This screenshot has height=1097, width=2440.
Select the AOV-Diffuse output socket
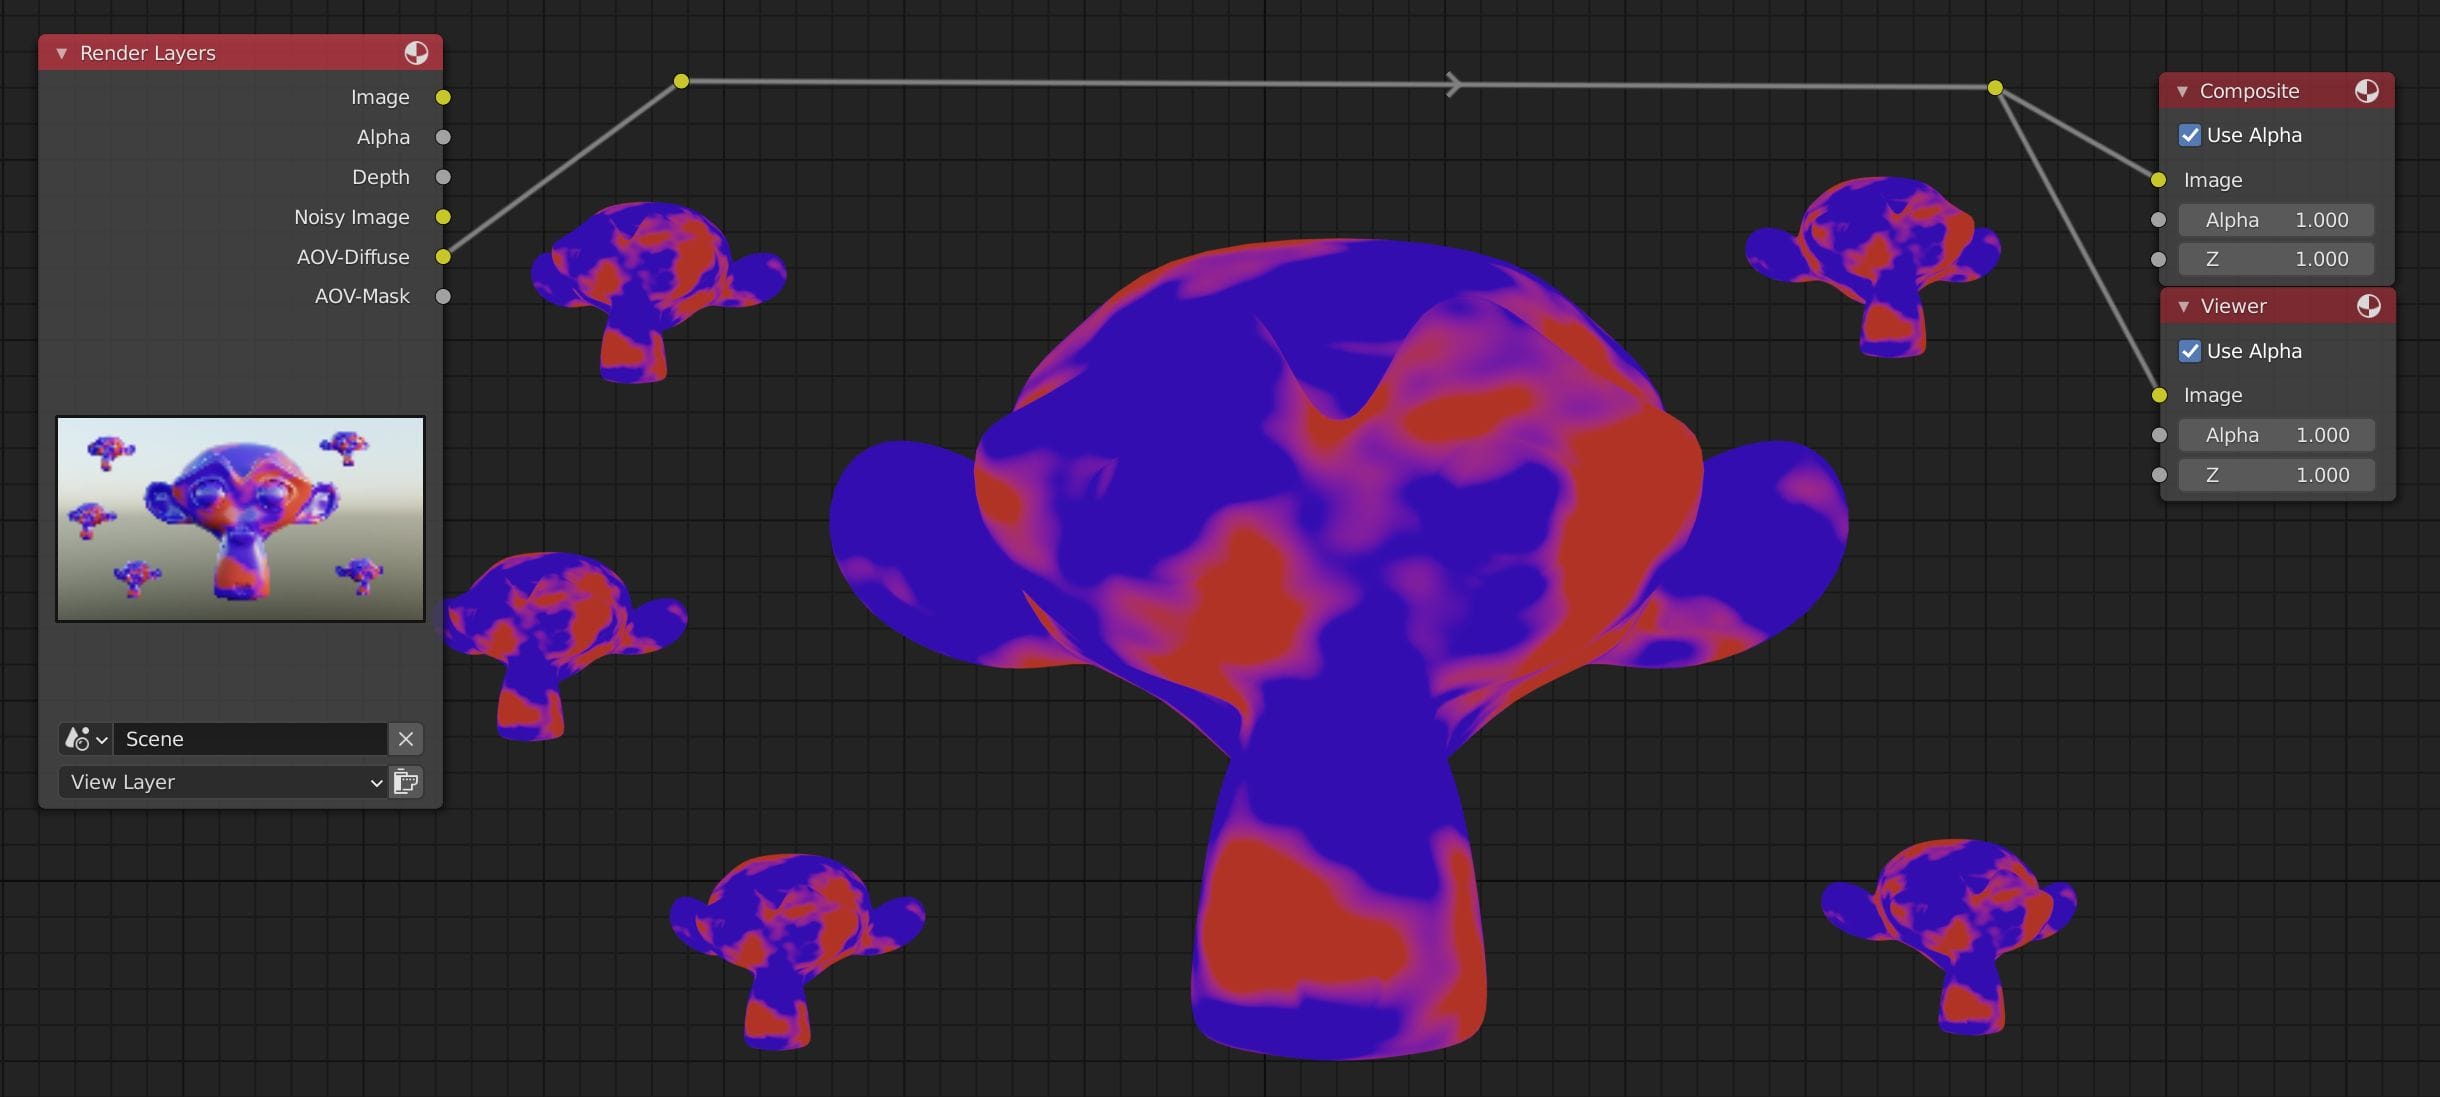coord(444,256)
